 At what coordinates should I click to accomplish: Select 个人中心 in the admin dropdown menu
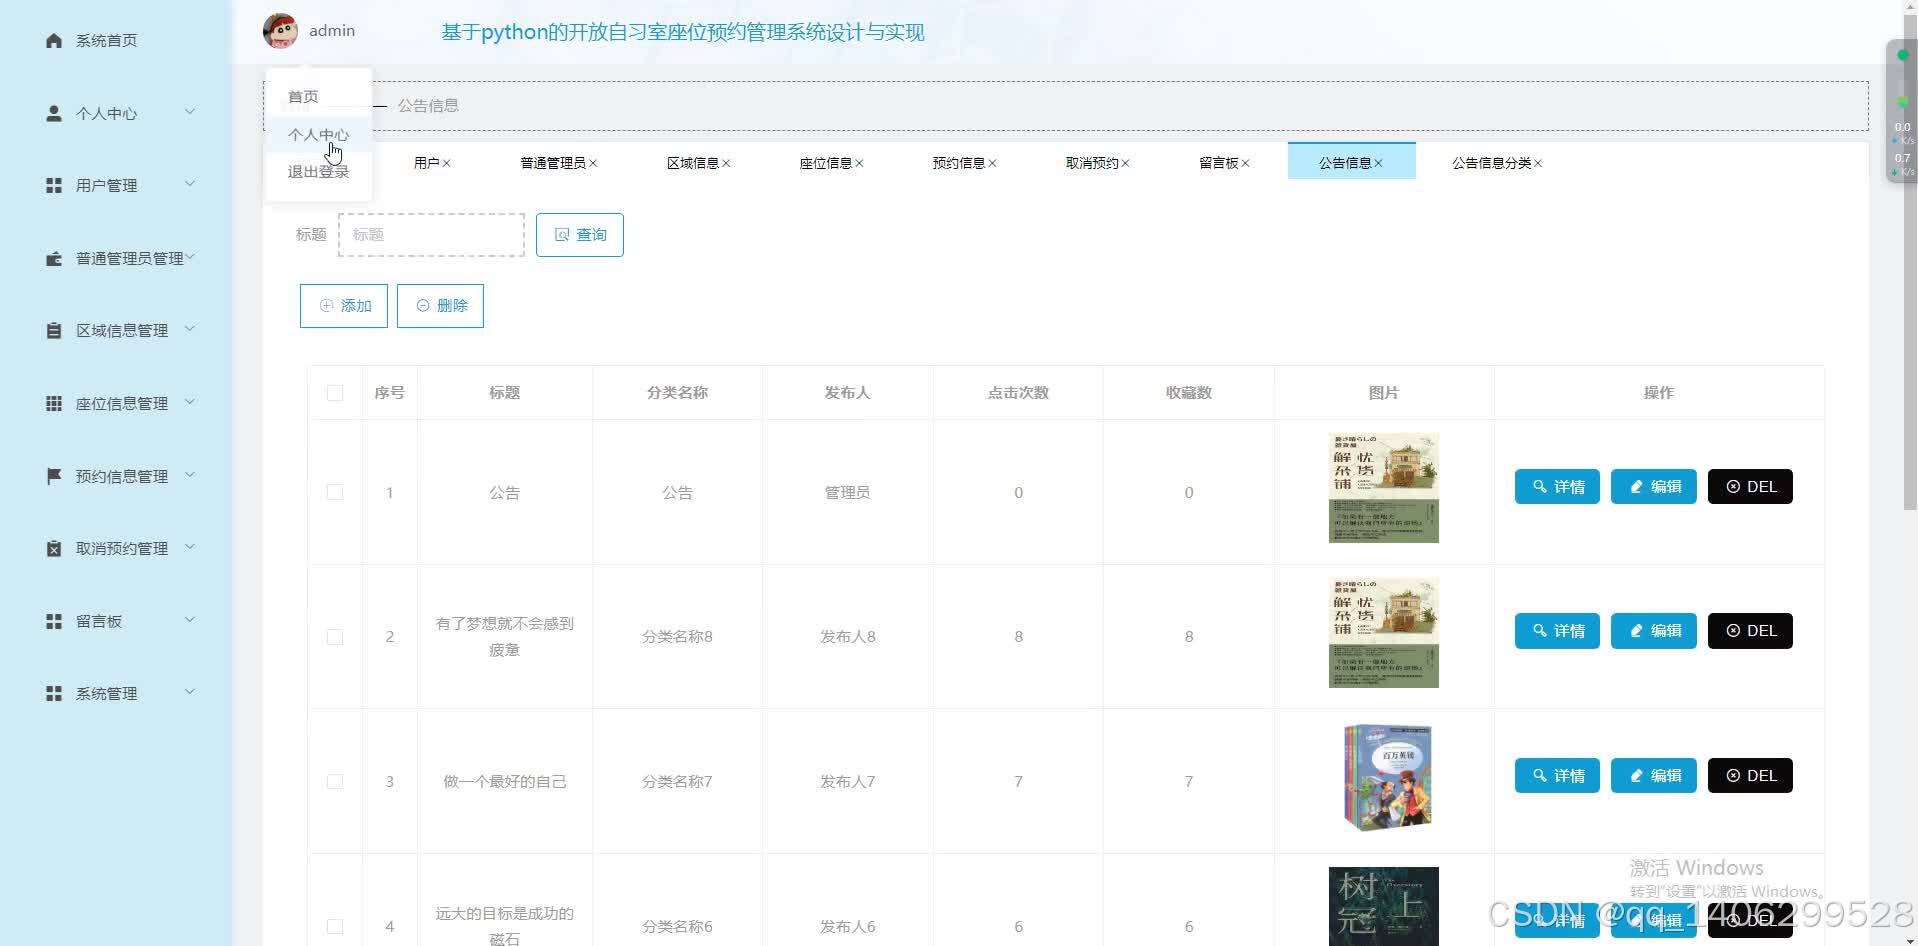point(318,134)
